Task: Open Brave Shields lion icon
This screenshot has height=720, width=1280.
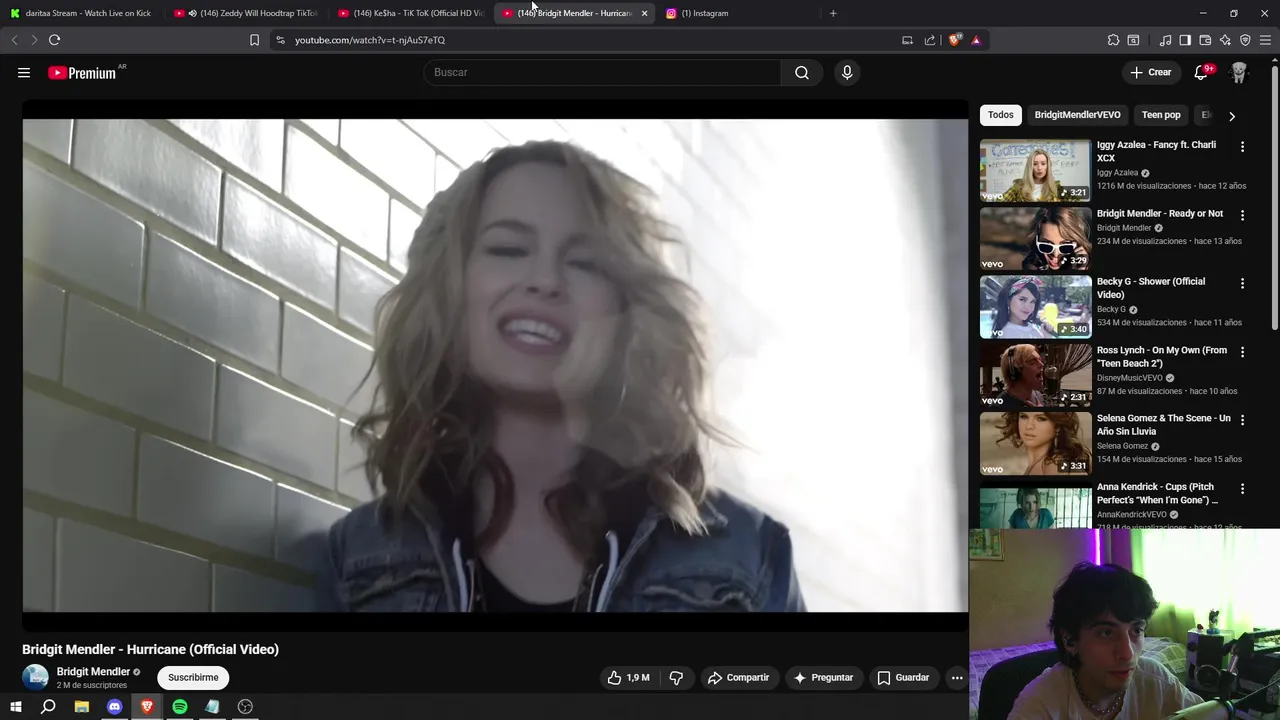Action: coord(955,40)
